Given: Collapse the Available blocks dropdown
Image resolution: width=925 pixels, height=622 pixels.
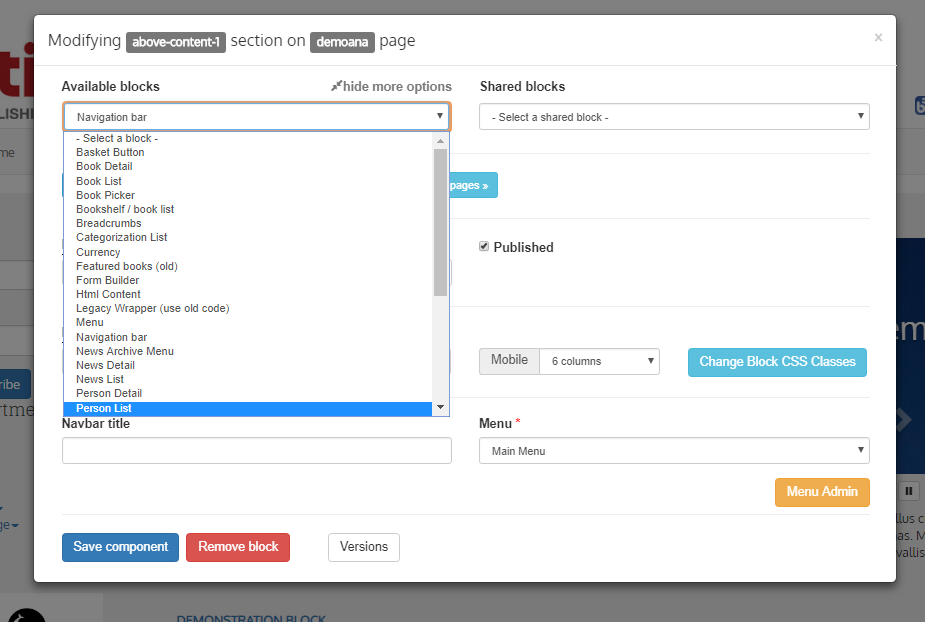Looking at the screenshot, I should tap(256, 117).
